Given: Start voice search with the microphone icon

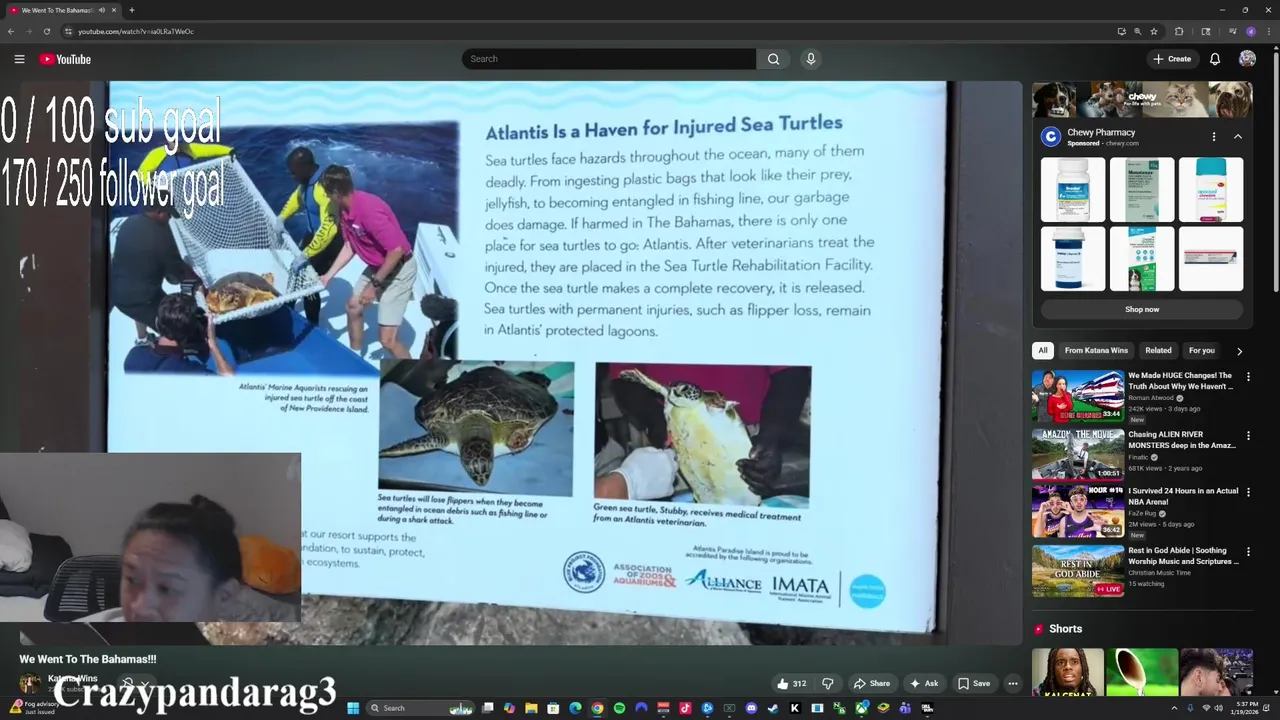Looking at the screenshot, I should coord(811,59).
